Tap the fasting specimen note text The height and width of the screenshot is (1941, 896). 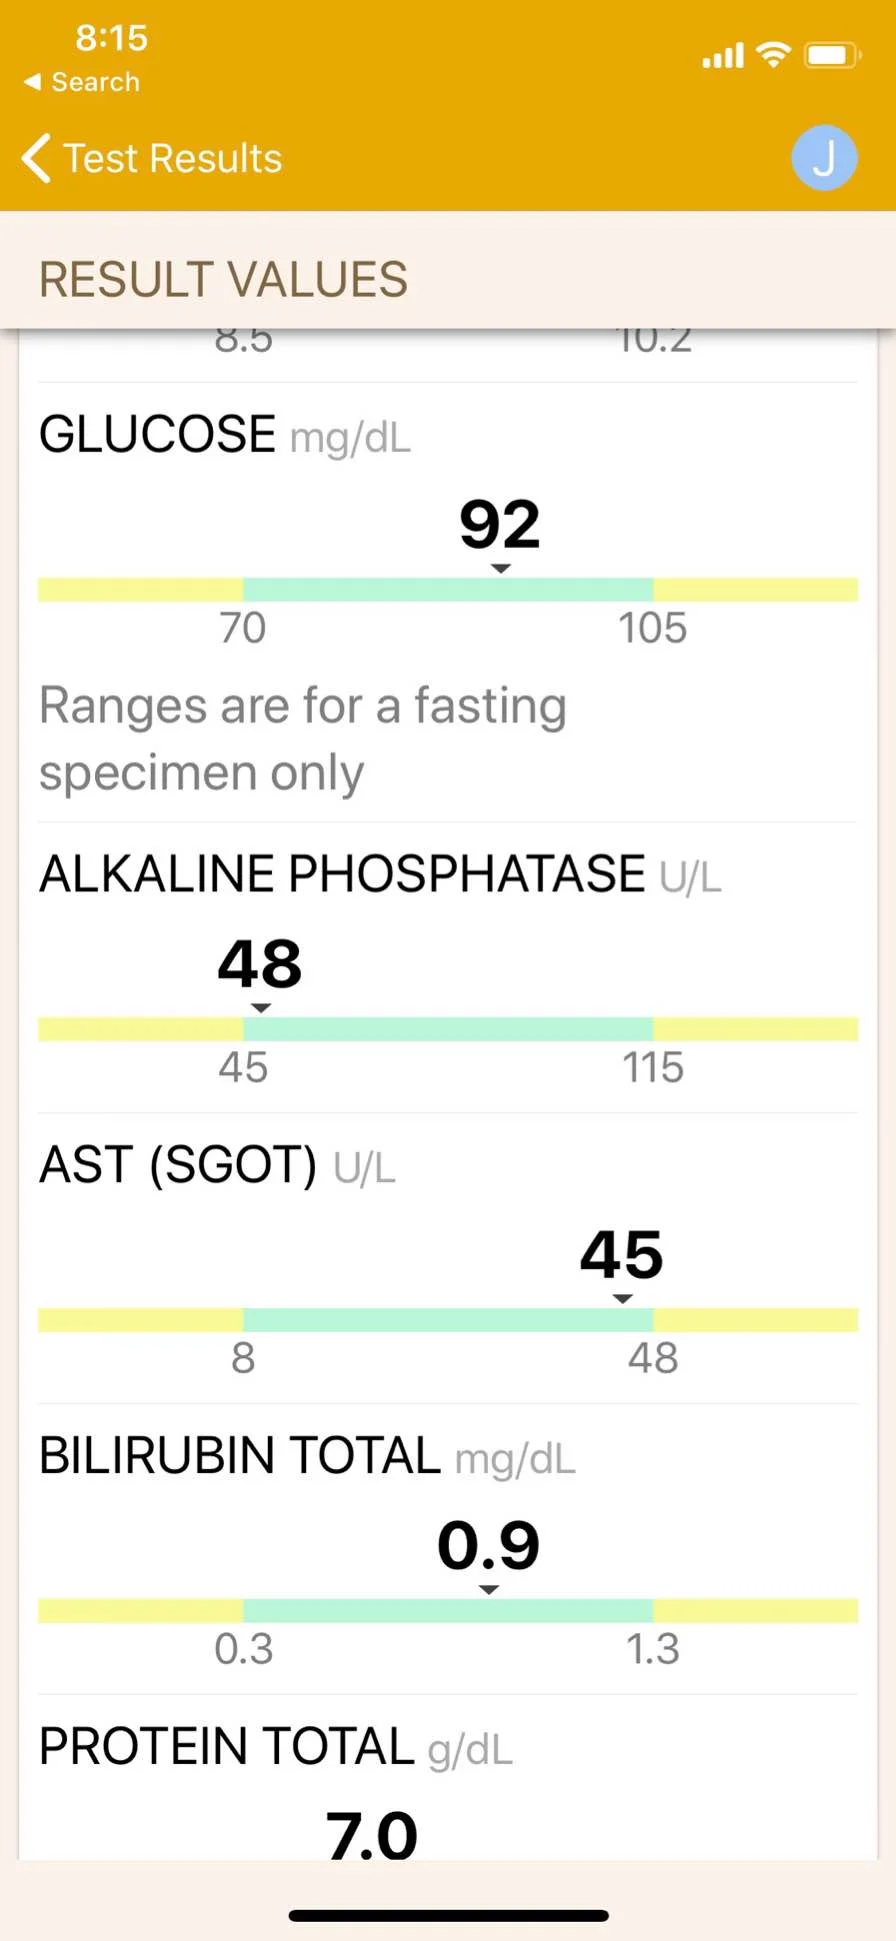pyautogui.click(x=302, y=739)
